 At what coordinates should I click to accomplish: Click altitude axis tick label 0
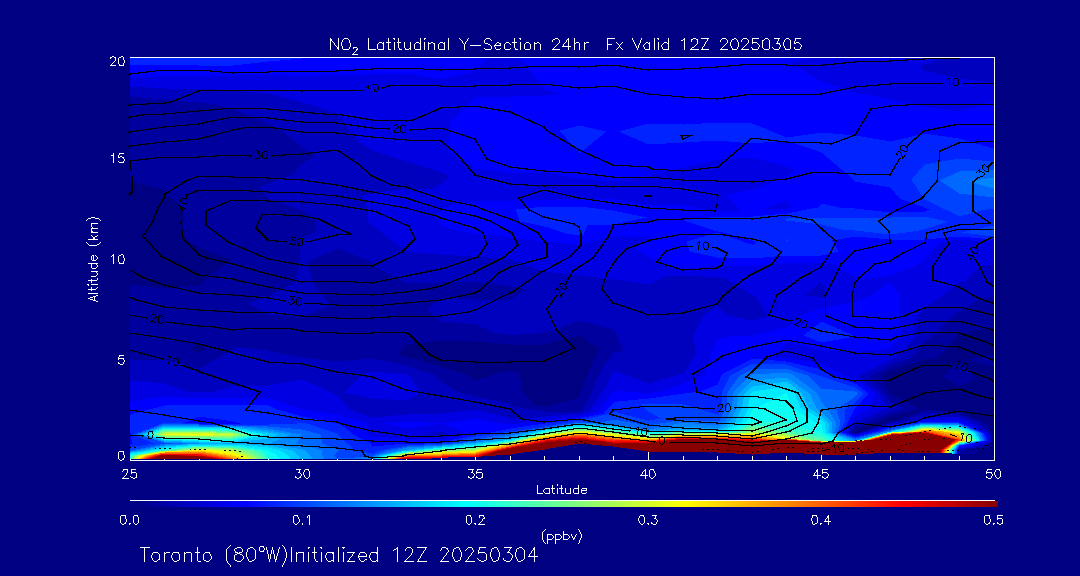click(x=121, y=455)
